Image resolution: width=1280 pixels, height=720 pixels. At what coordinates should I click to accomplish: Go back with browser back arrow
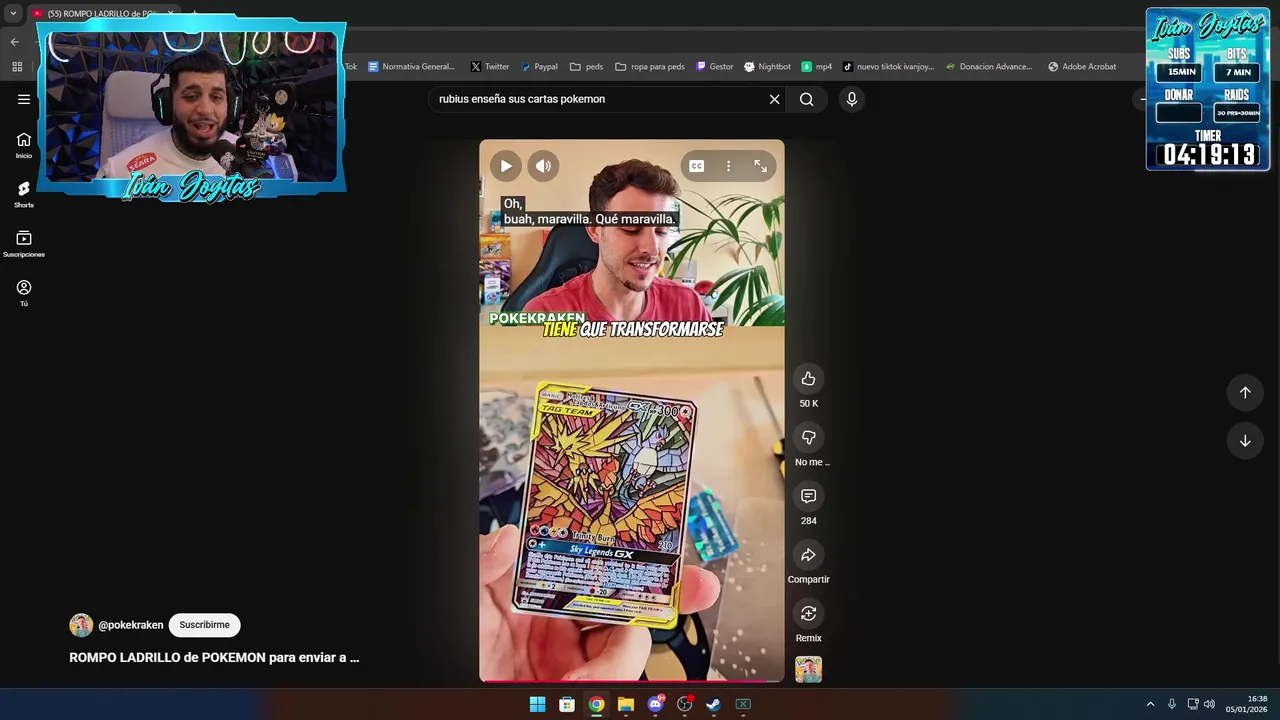pos(15,42)
